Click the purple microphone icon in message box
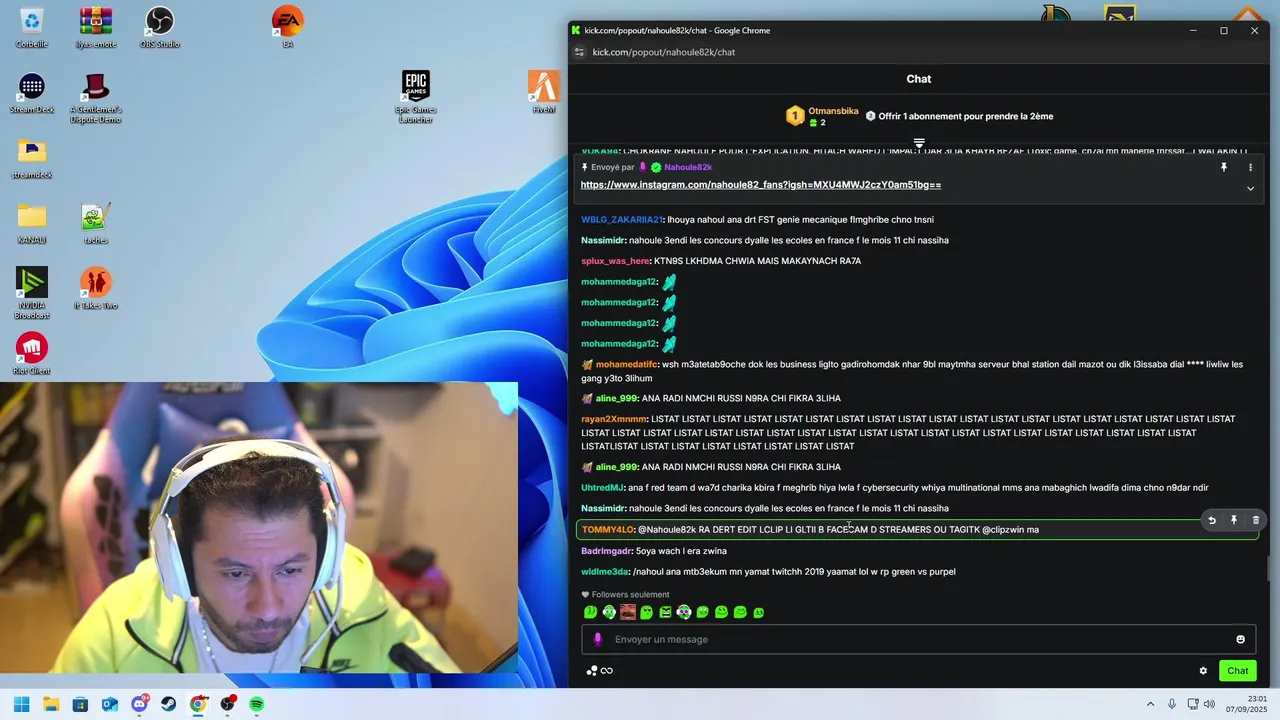Viewport: 1280px width, 720px height. coord(598,640)
